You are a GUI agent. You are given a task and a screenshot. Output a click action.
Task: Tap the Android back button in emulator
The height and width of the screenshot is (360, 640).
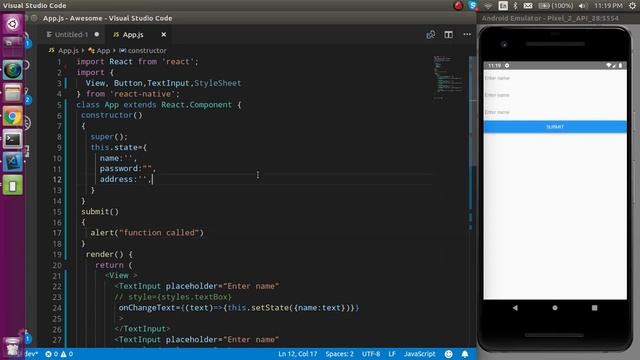pos(515,308)
